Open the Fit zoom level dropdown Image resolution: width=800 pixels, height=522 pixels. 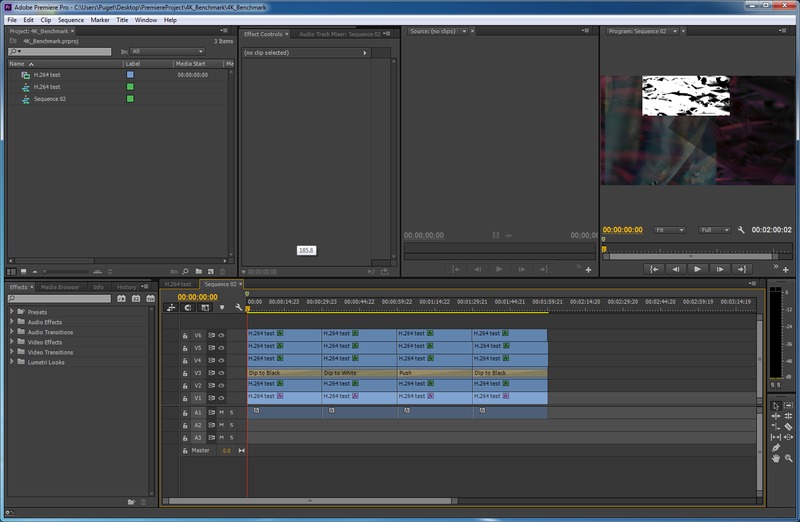pos(671,230)
